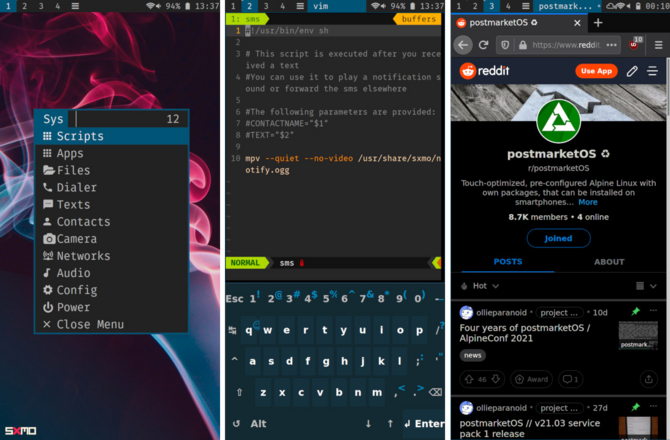670x440 pixels.
Task: Open the uBlock extension icon
Action: tap(636, 45)
